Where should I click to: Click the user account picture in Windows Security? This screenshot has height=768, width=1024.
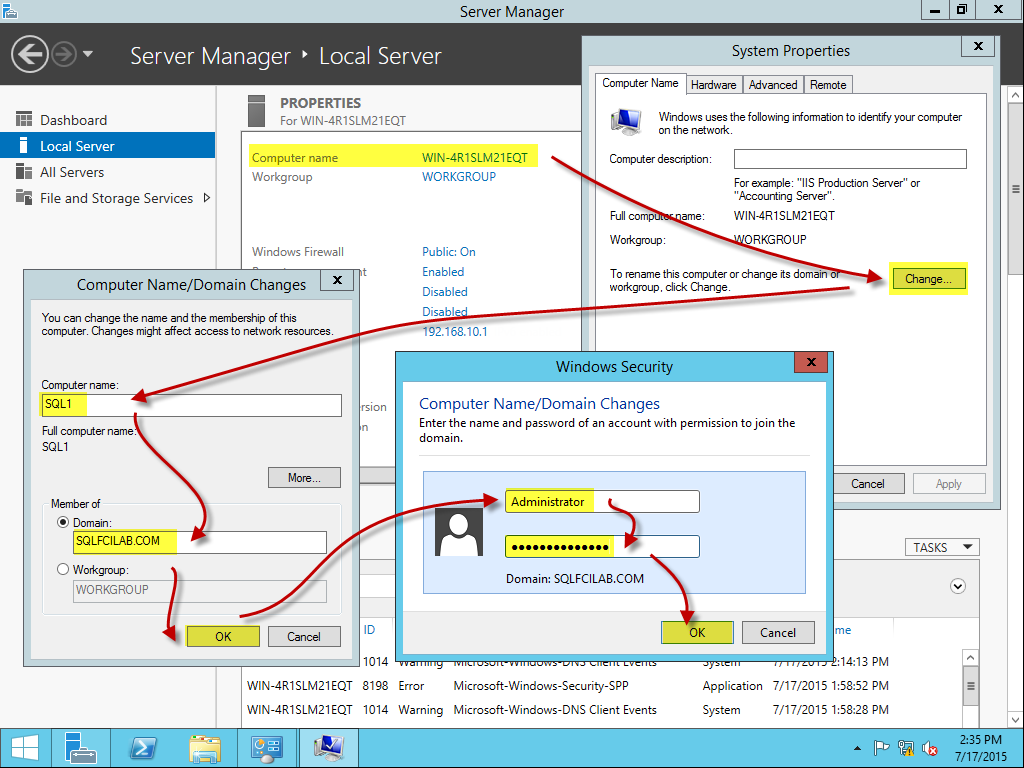pyautogui.click(x=459, y=532)
